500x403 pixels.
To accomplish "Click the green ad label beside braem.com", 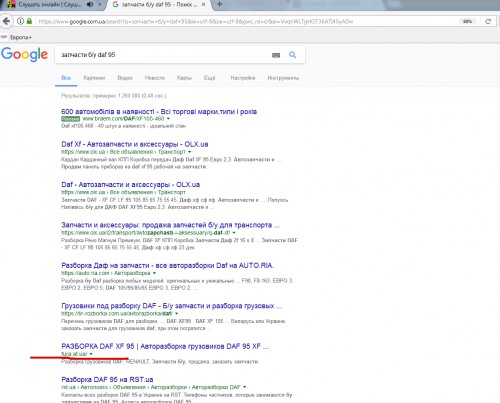I will 70,119.
